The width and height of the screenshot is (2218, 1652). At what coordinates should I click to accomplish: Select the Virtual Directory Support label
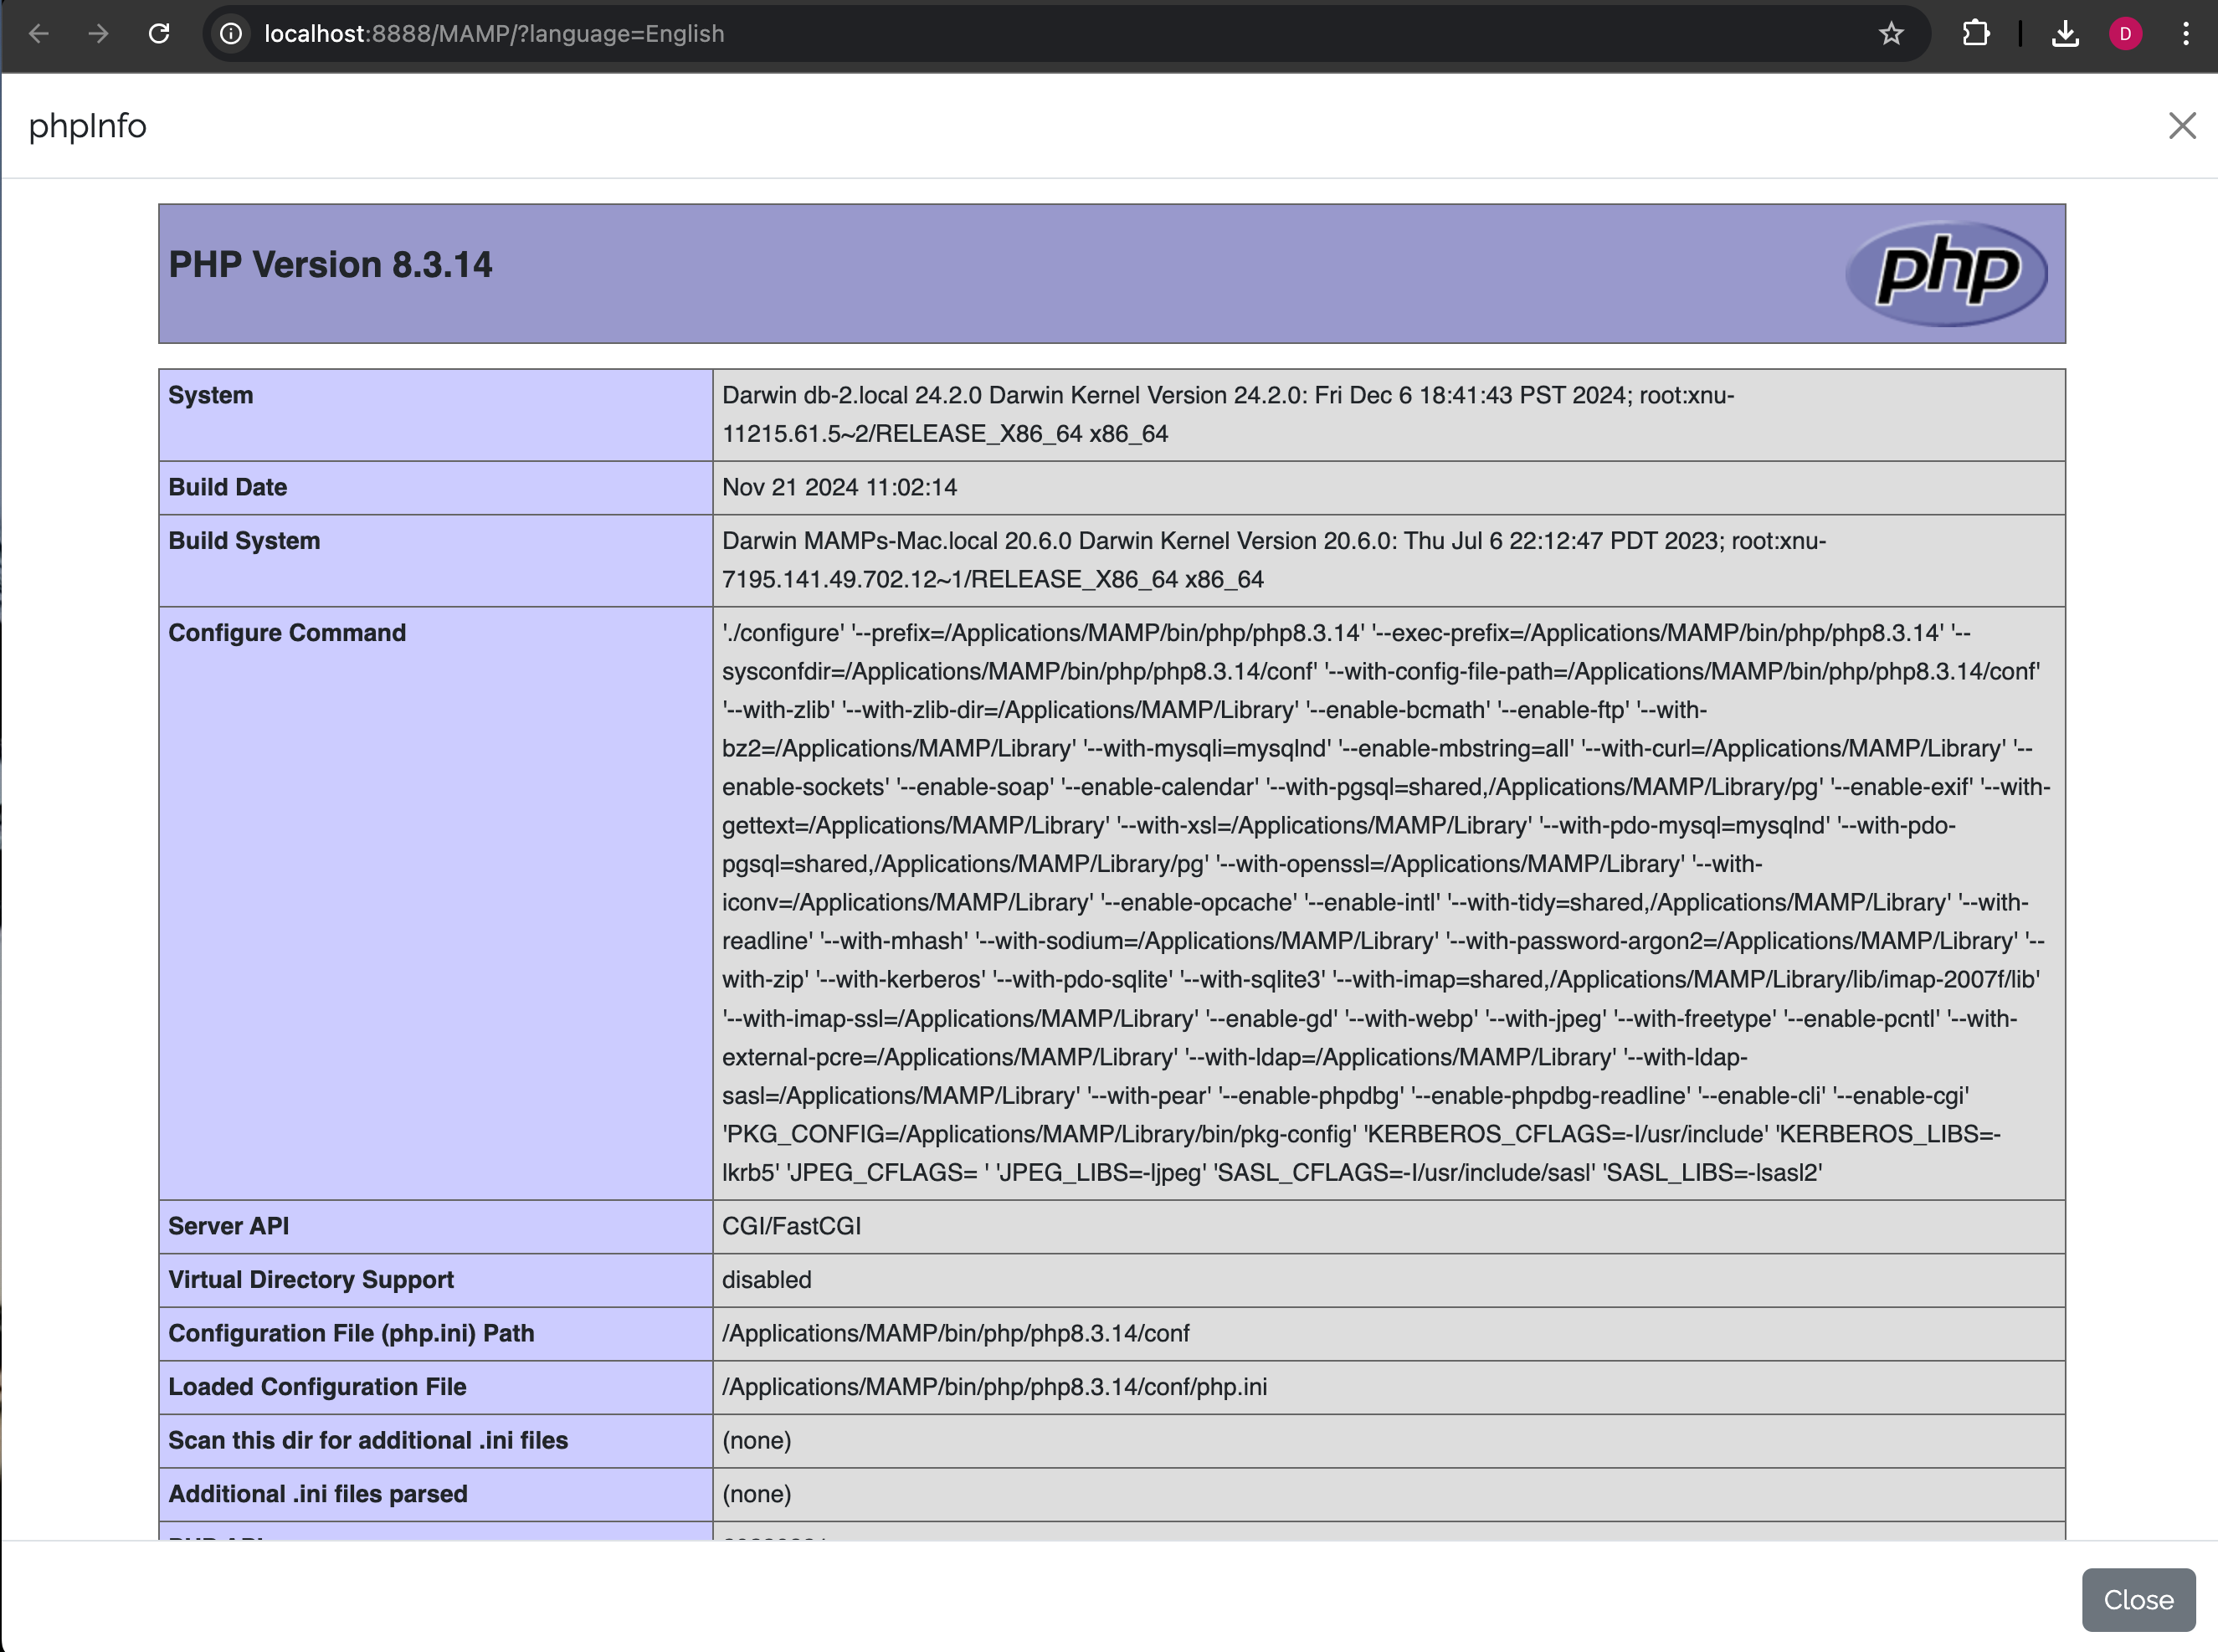[x=311, y=1280]
